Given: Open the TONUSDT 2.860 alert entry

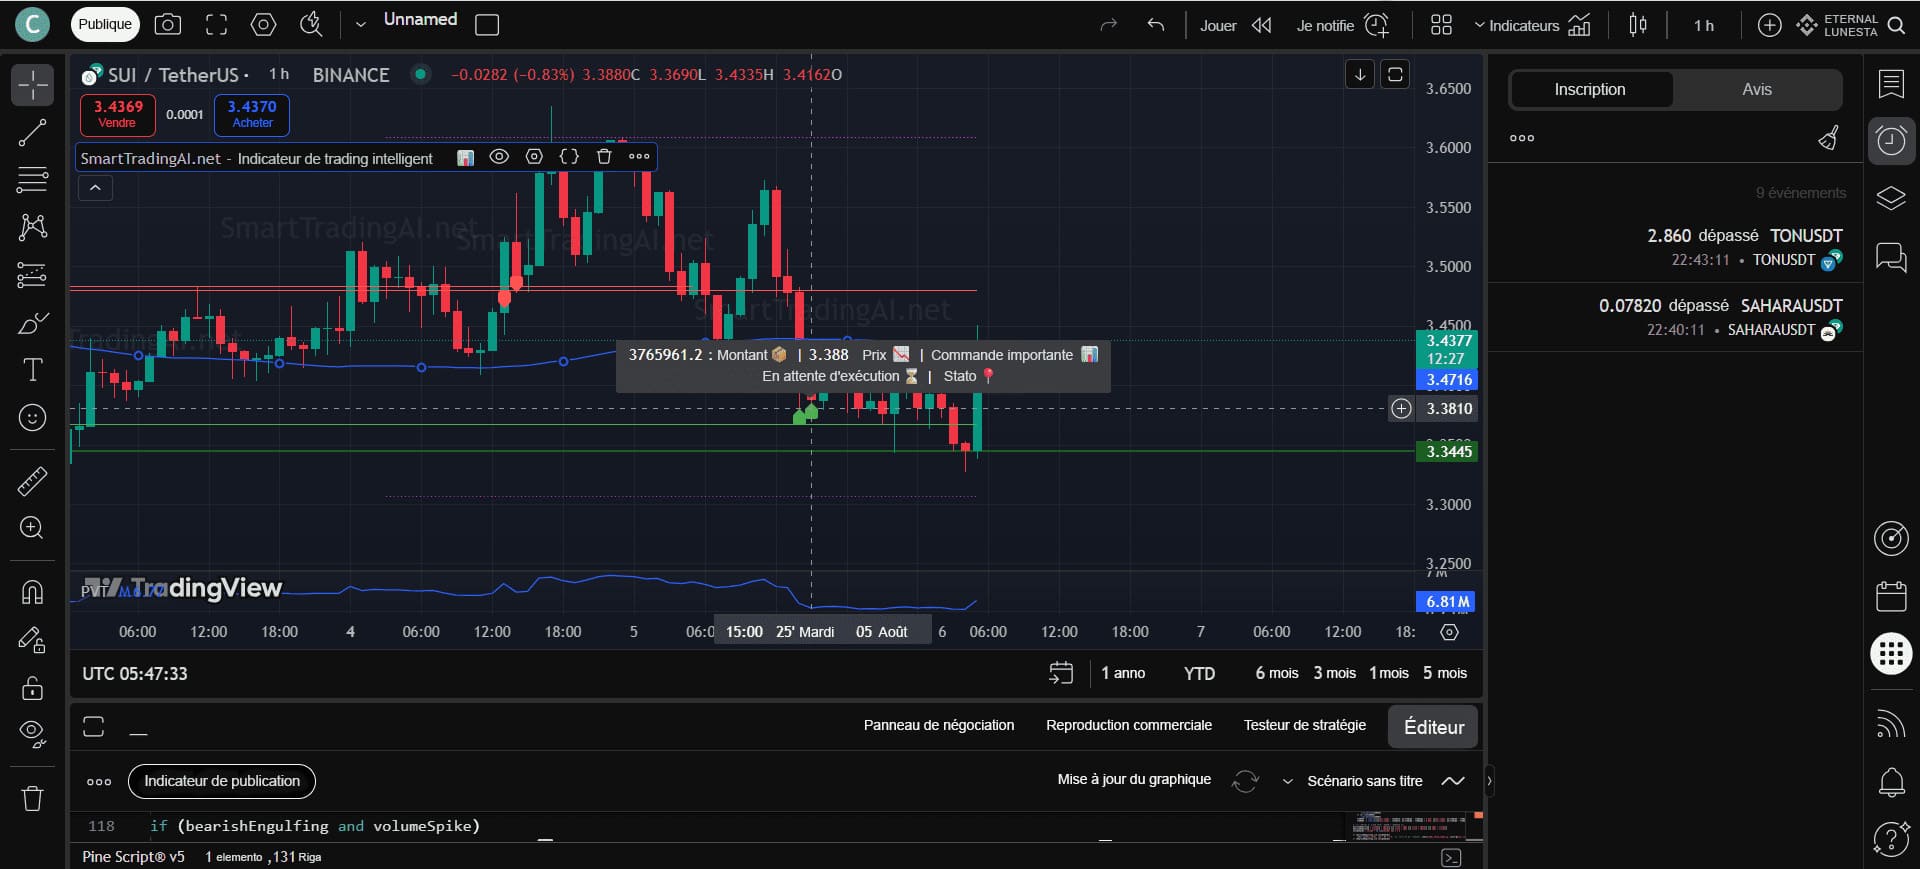Looking at the screenshot, I should point(1676,248).
